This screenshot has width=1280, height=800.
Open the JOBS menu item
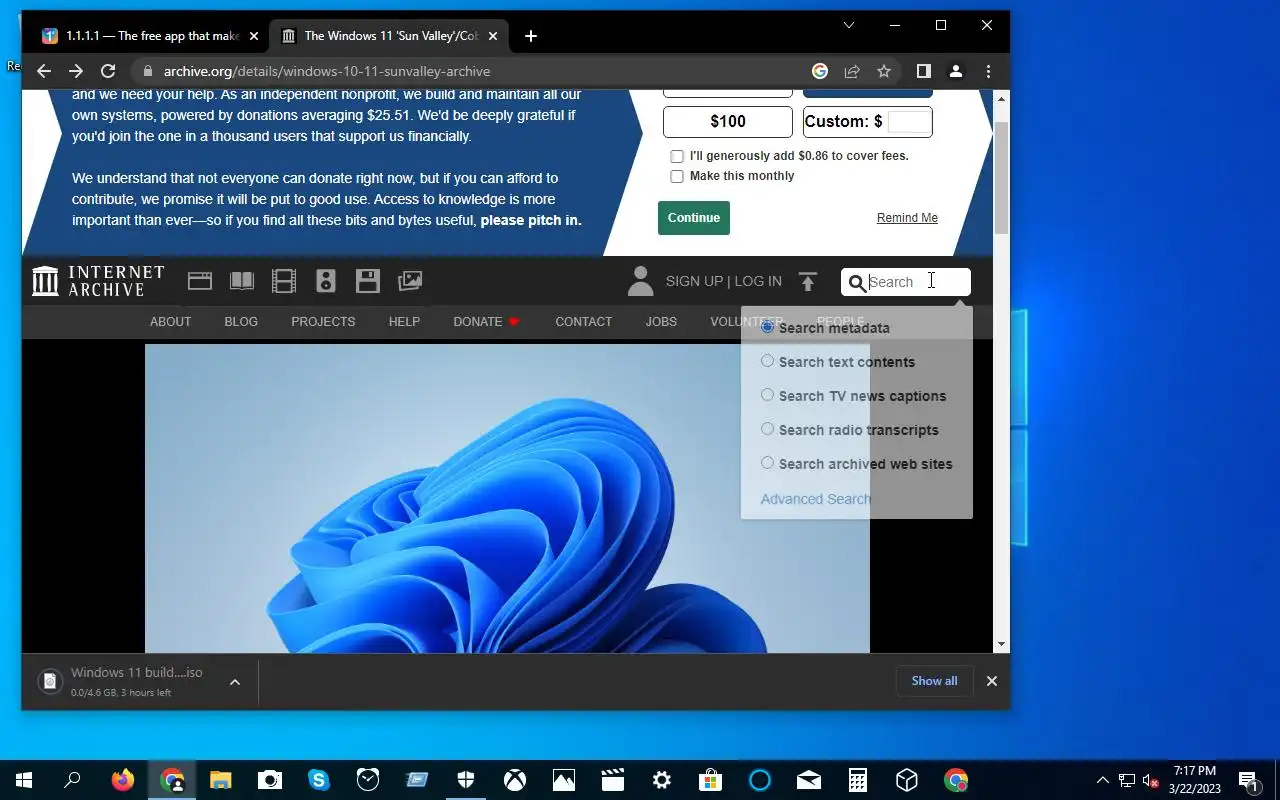pyautogui.click(x=661, y=322)
